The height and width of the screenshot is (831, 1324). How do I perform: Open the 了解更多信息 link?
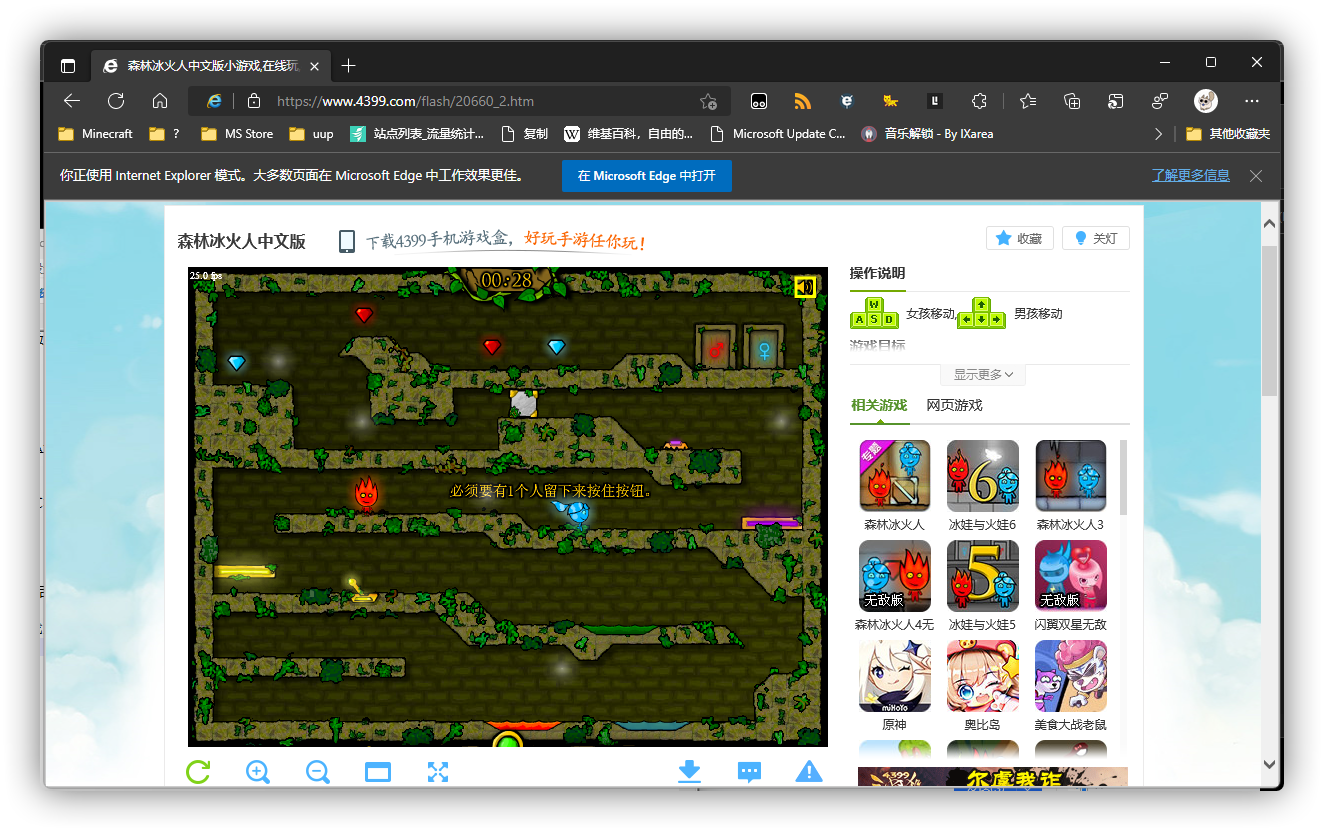1190,176
